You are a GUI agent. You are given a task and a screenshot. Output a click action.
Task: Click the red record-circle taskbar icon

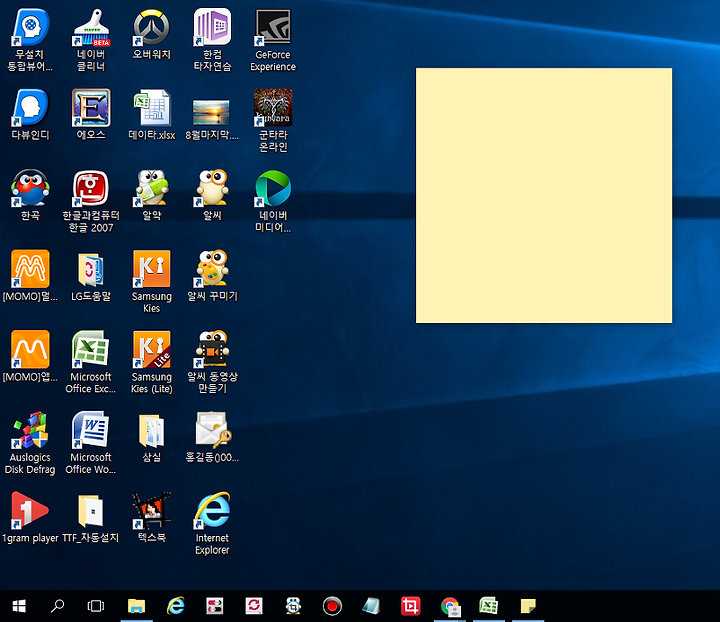pos(332,606)
